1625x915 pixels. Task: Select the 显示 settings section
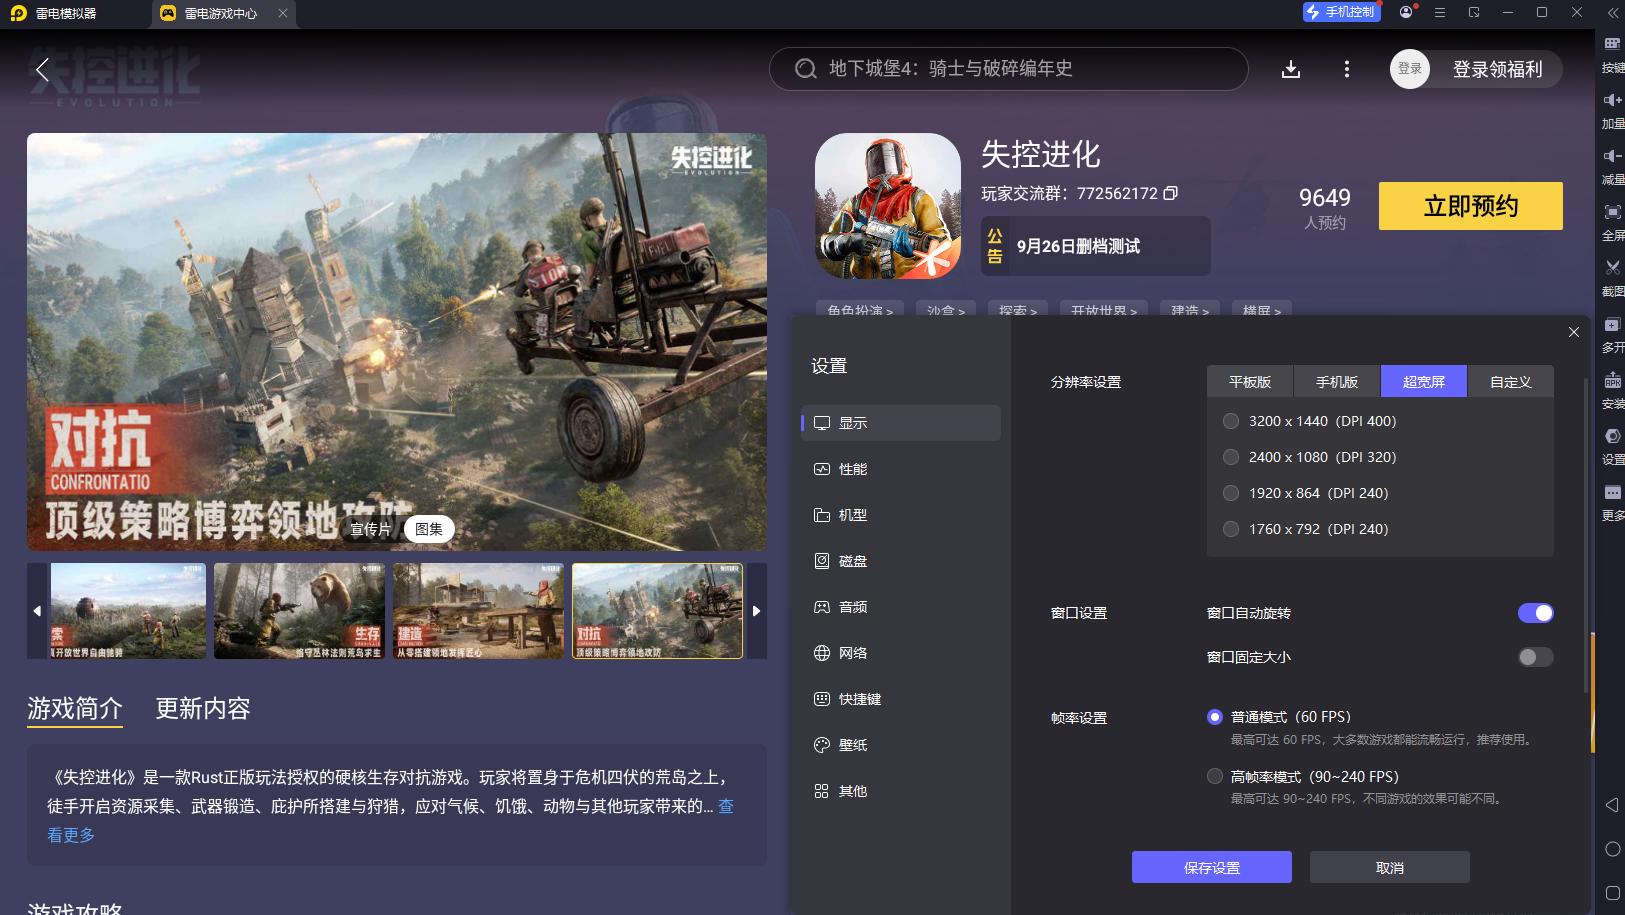click(x=901, y=423)
